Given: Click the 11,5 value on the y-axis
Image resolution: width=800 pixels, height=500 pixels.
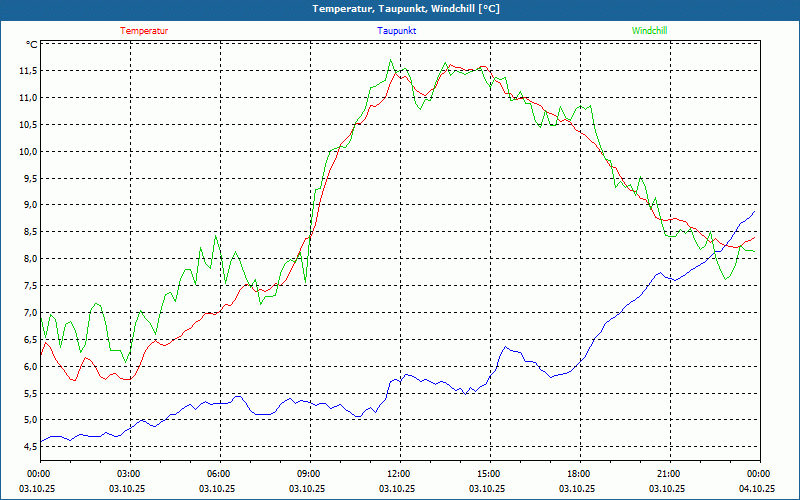Looking at the screenshot, I should [26, 71].
